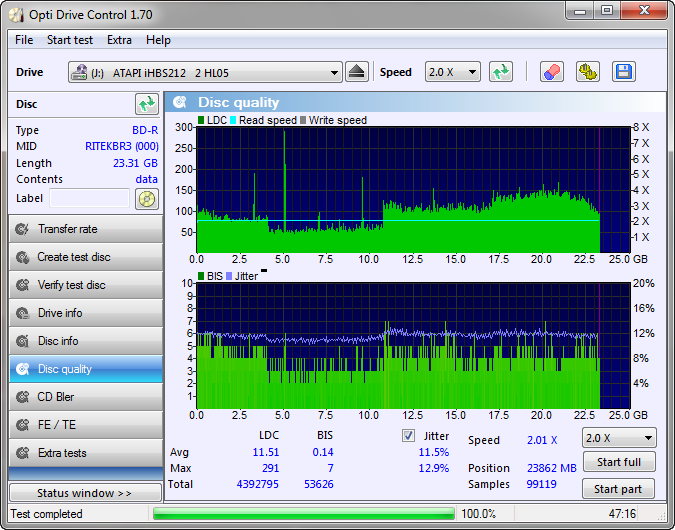The image size is (675, 530).
Task: Click the Read speed cyan legend swatch
Action: (x=233, y=120)
